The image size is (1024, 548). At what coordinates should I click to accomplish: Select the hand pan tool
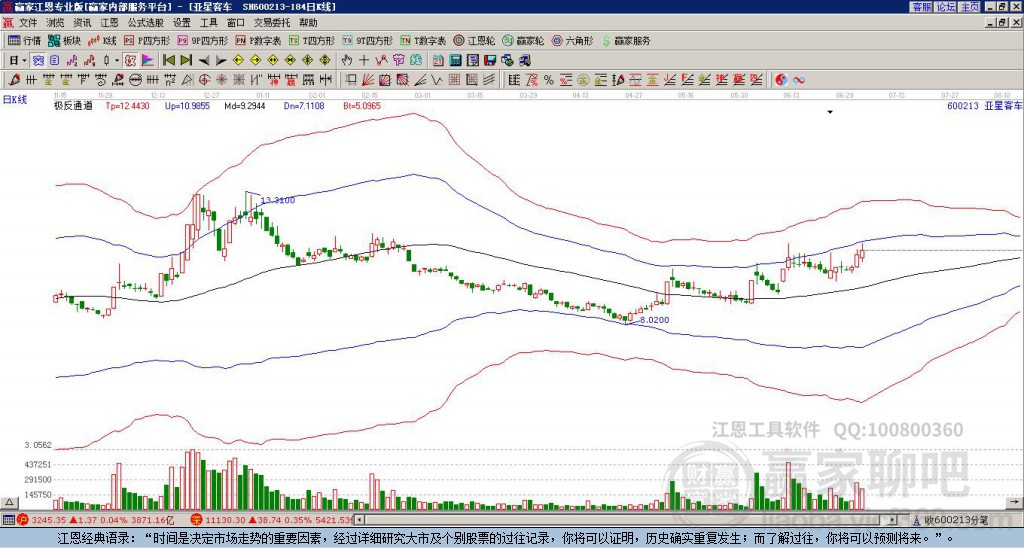tap(347, 60)
